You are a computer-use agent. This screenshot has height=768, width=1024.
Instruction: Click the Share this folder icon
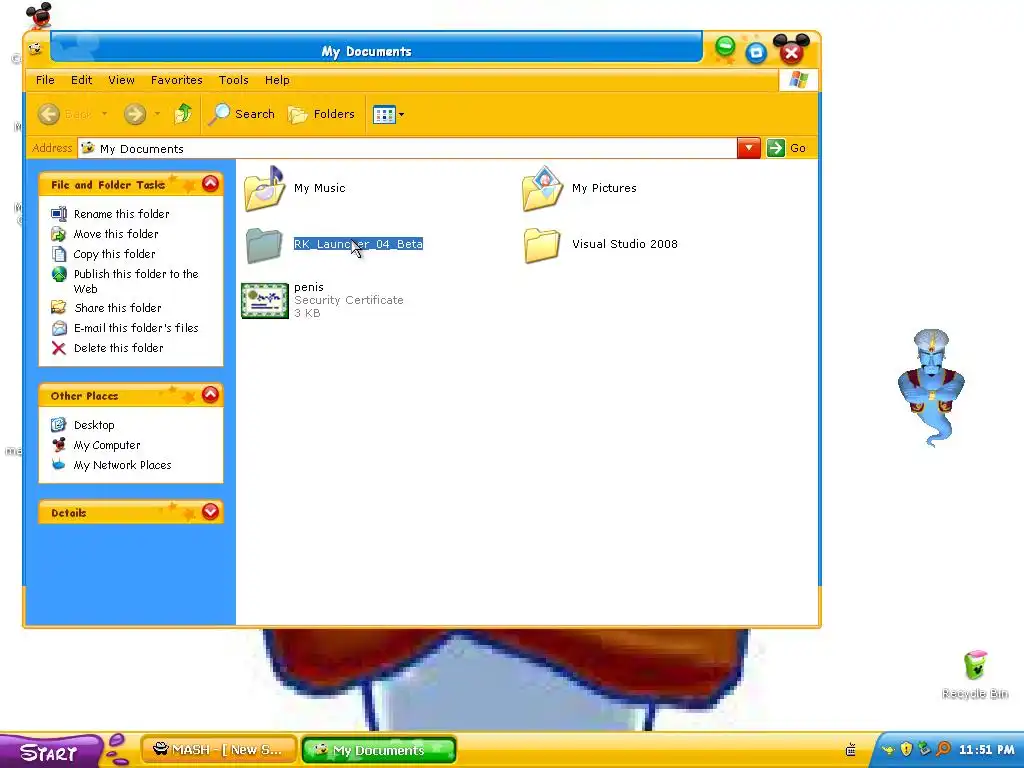point(59,308)
